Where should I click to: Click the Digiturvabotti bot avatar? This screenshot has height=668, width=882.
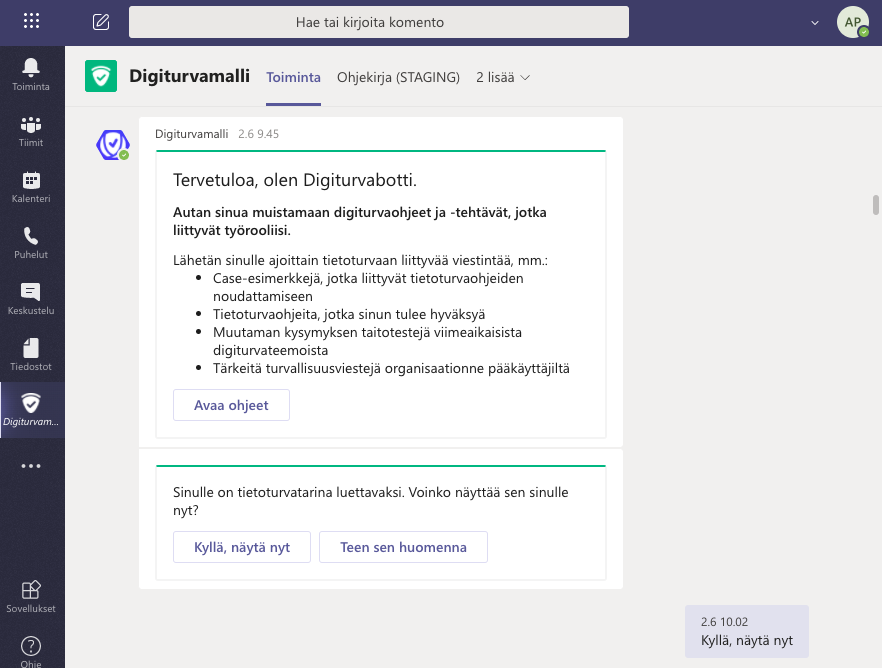coord(112,145)
